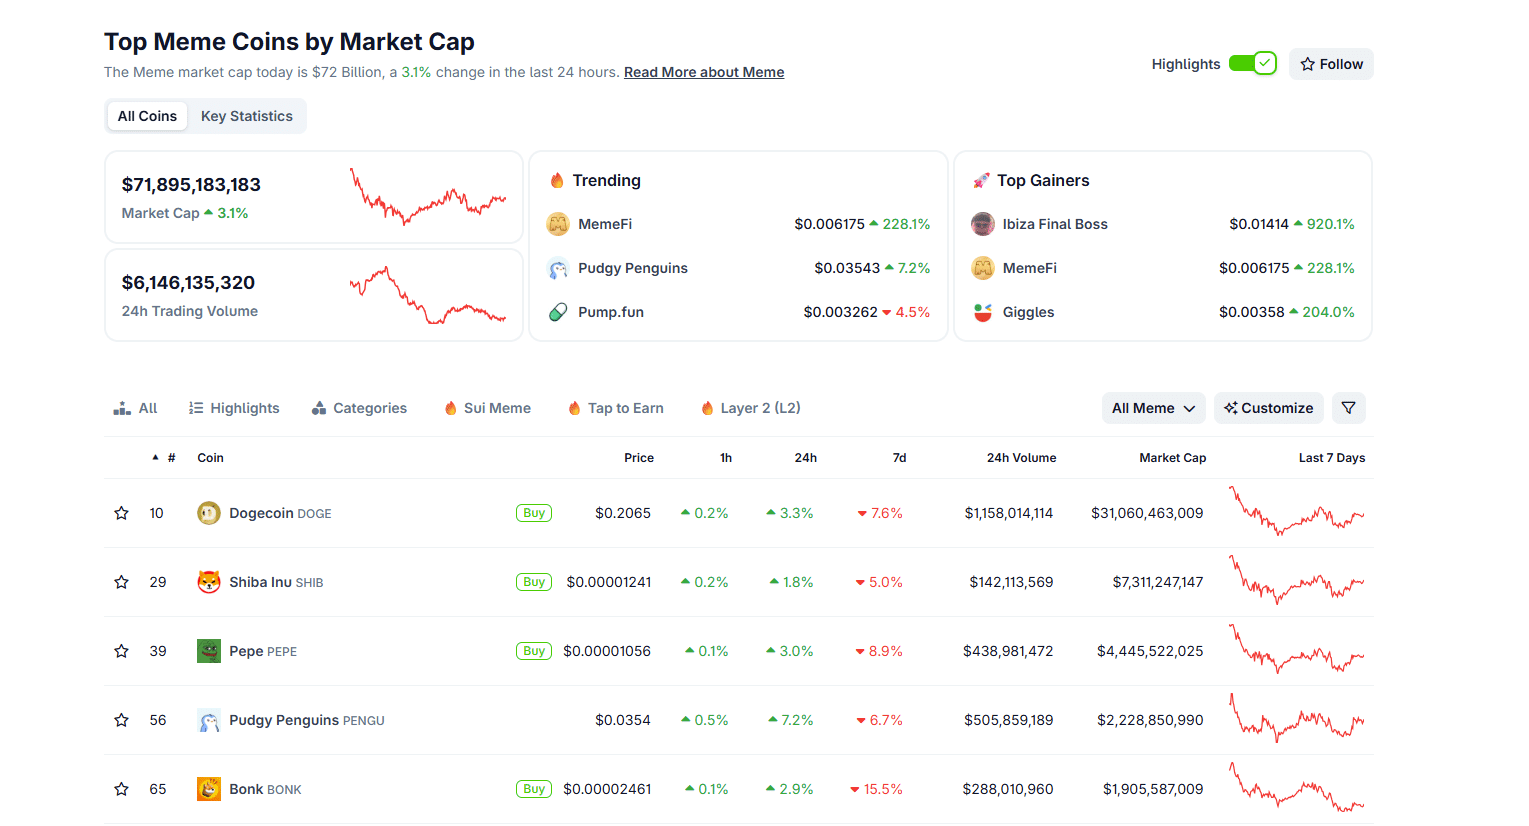Open the Read More about Meme link

pyautogui.click(x=704, y=72)
